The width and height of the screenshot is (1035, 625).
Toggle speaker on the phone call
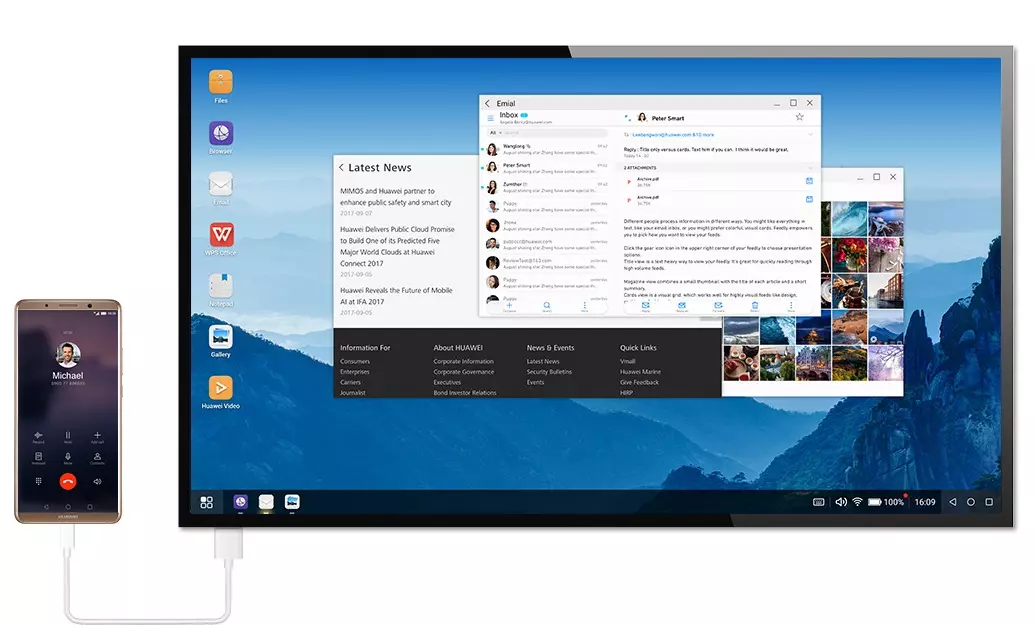(97, 481)
